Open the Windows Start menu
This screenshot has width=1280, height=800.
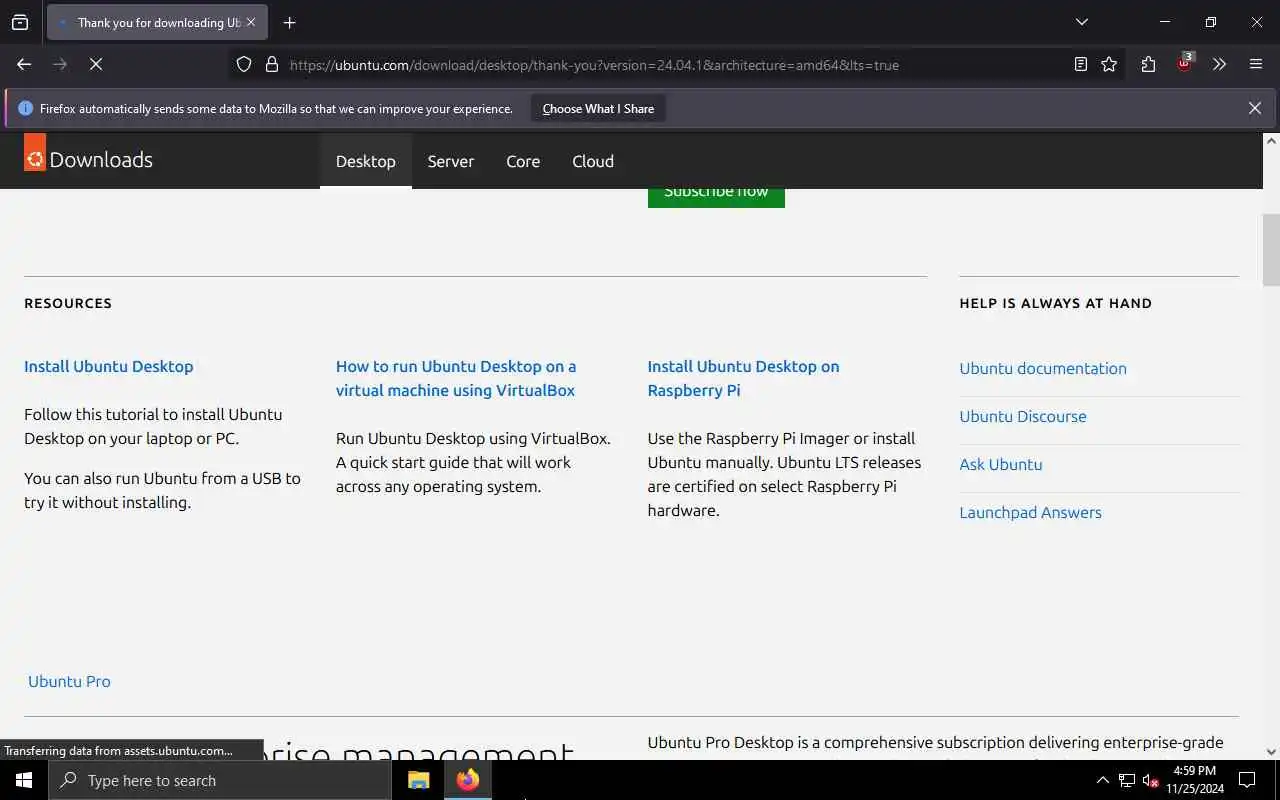pos(24,780)
